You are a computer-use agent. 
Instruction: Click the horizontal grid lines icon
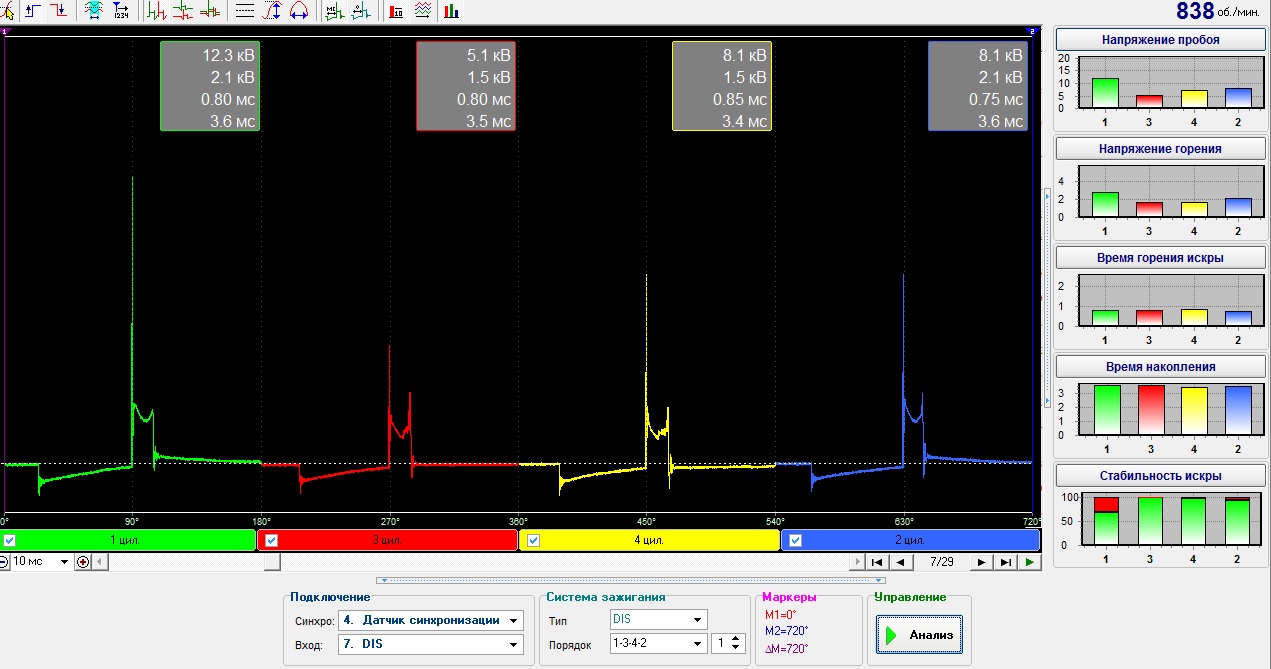point(245,11)
